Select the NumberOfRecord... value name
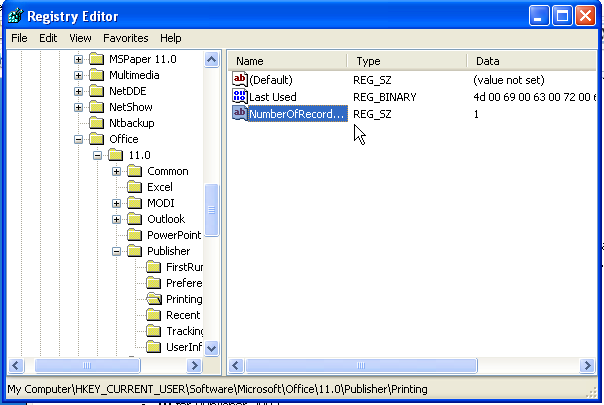 pos(297,114)
